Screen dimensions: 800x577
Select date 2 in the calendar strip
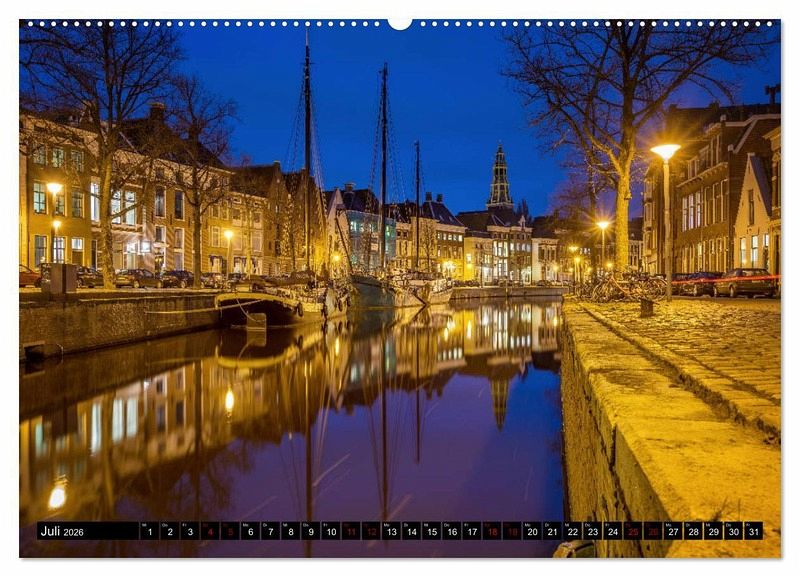pos(169,531)
